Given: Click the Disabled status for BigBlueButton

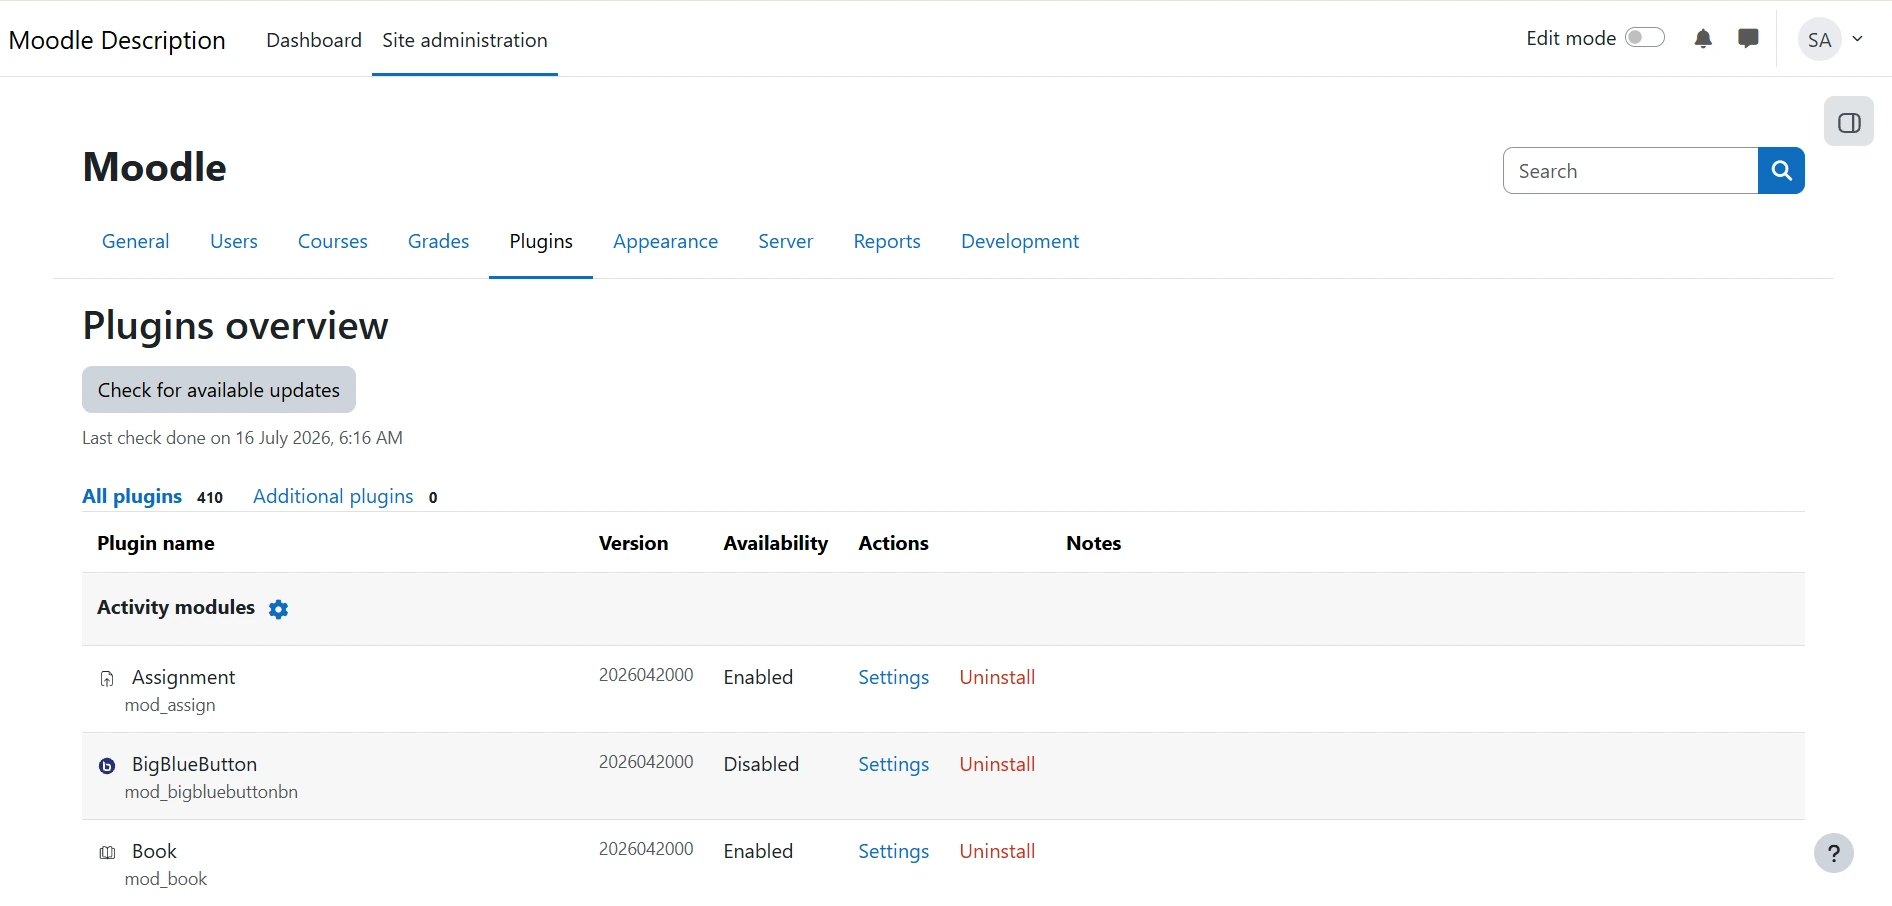Looking at the screenshot, I should (761, 764).
